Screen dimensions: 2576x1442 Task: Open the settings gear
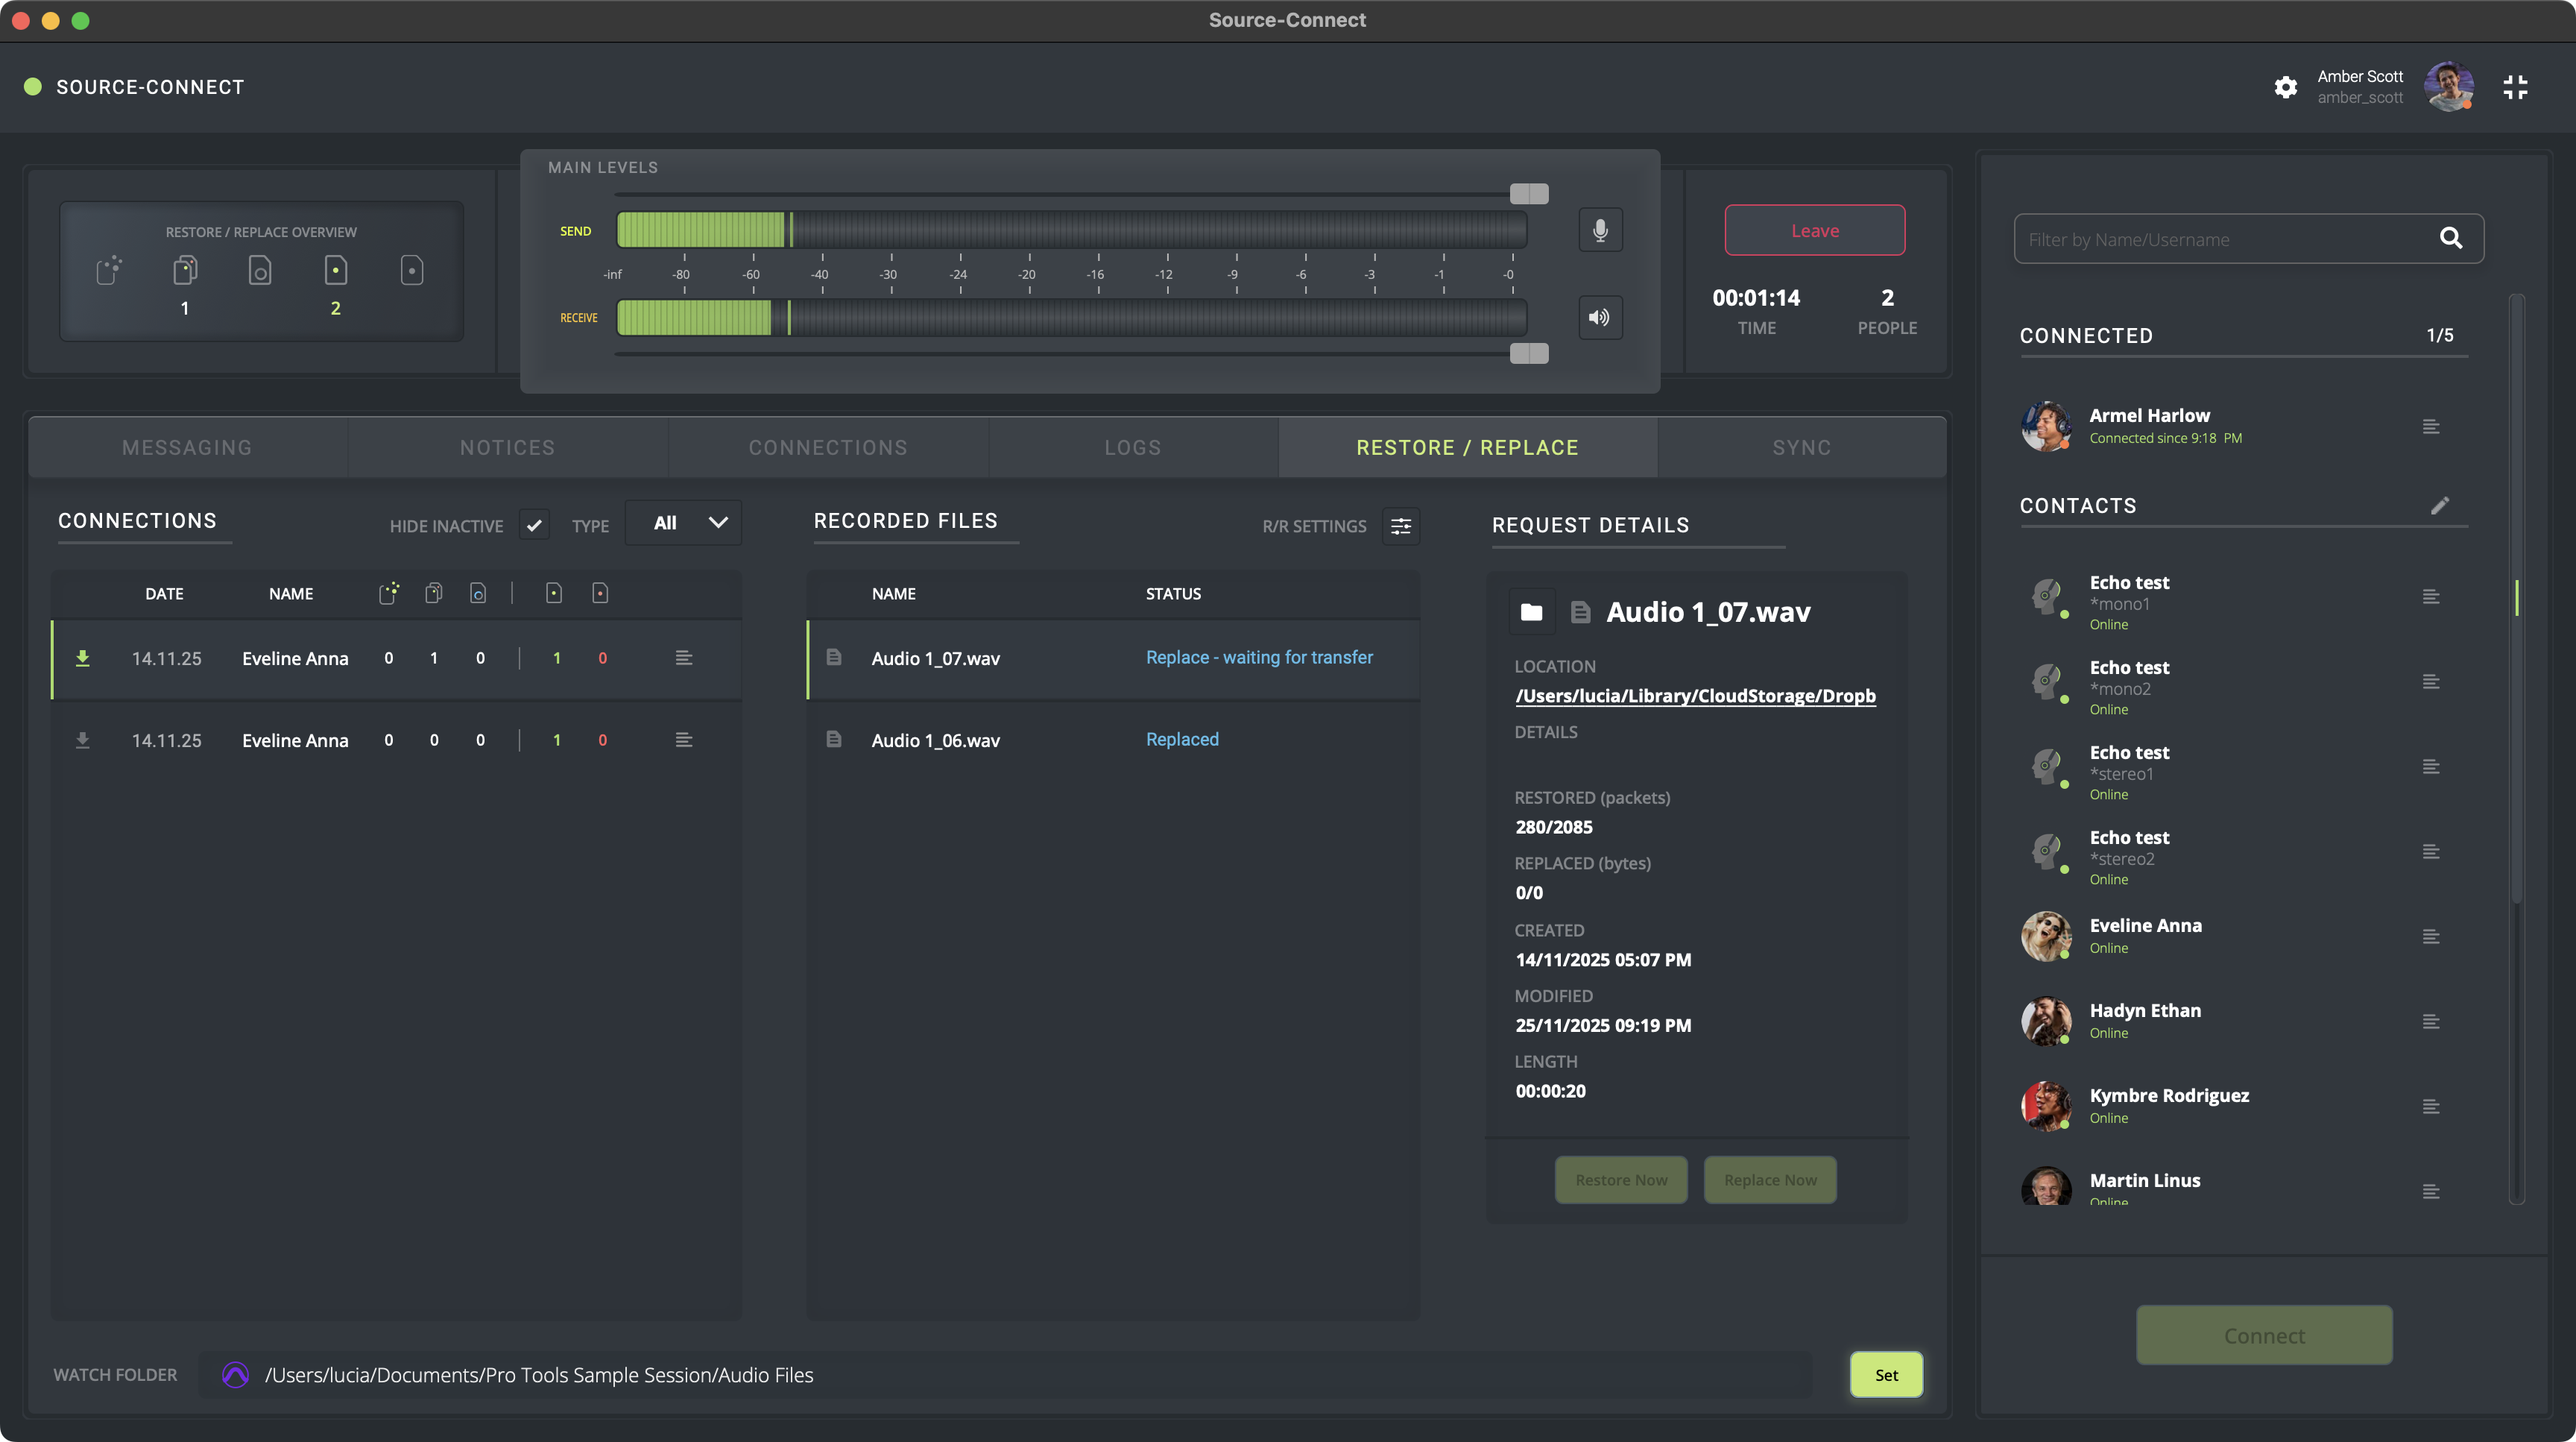2285,87
